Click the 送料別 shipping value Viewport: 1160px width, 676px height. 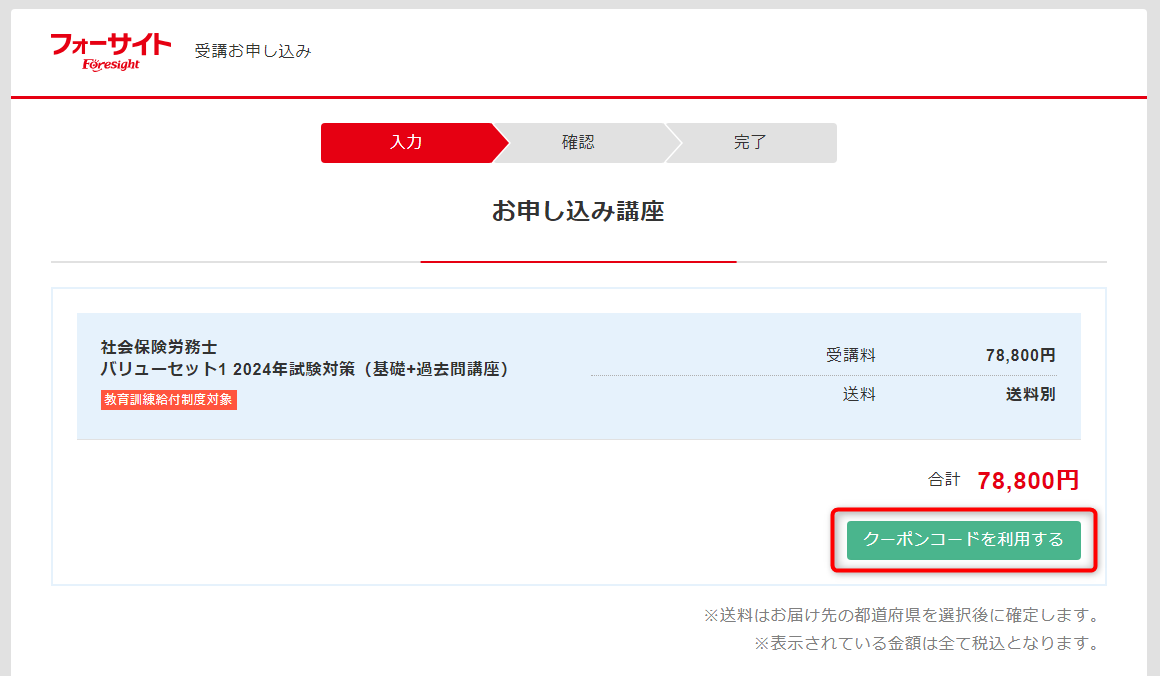pos(1030,394)
